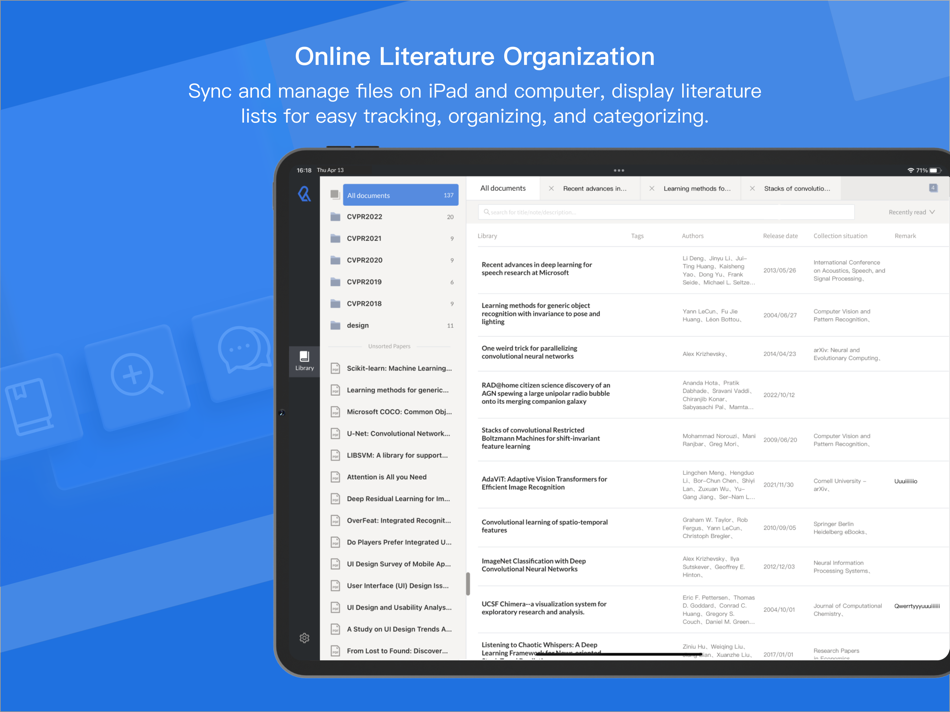The image size is (950, 712).
Task: Click the Library column header
Action: (487, 236)
